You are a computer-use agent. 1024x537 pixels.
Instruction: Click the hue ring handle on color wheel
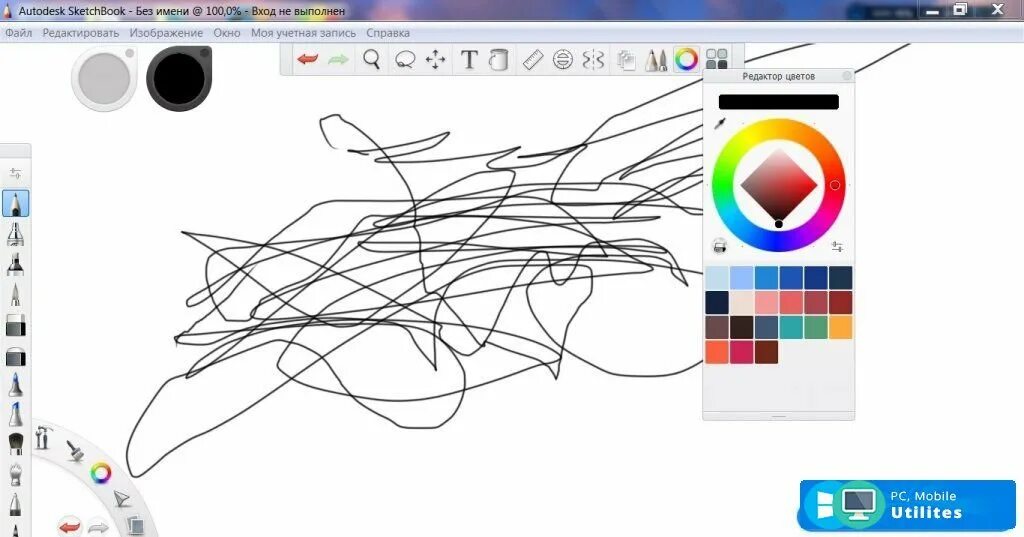coord(835,186)
